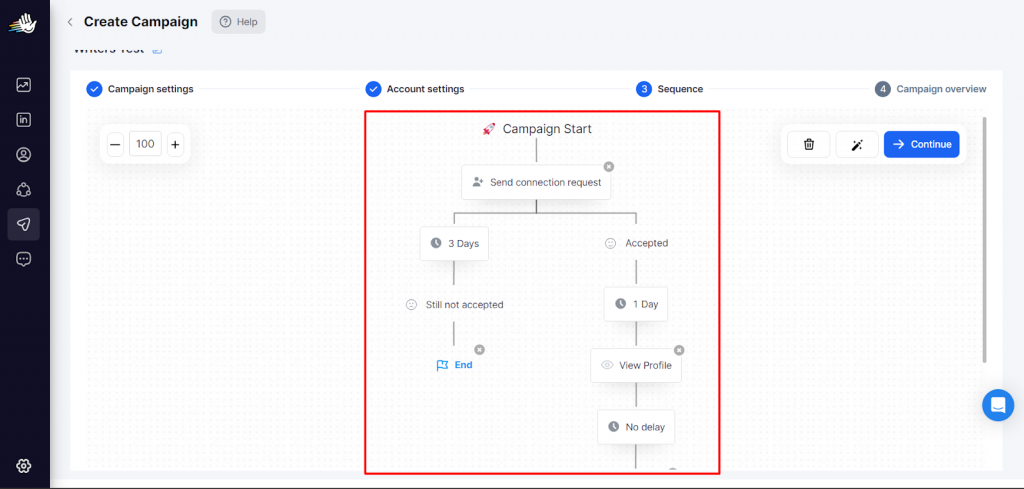Open the user profile sidebar icon
1024x489 pixels.
[24, 155]
